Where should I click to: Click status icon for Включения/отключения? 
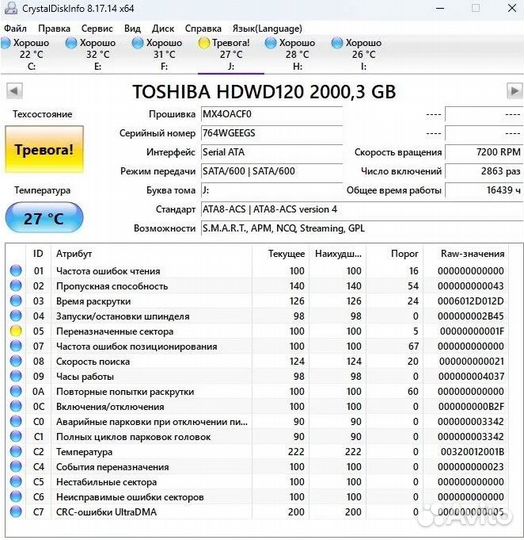tap(16, 406)
